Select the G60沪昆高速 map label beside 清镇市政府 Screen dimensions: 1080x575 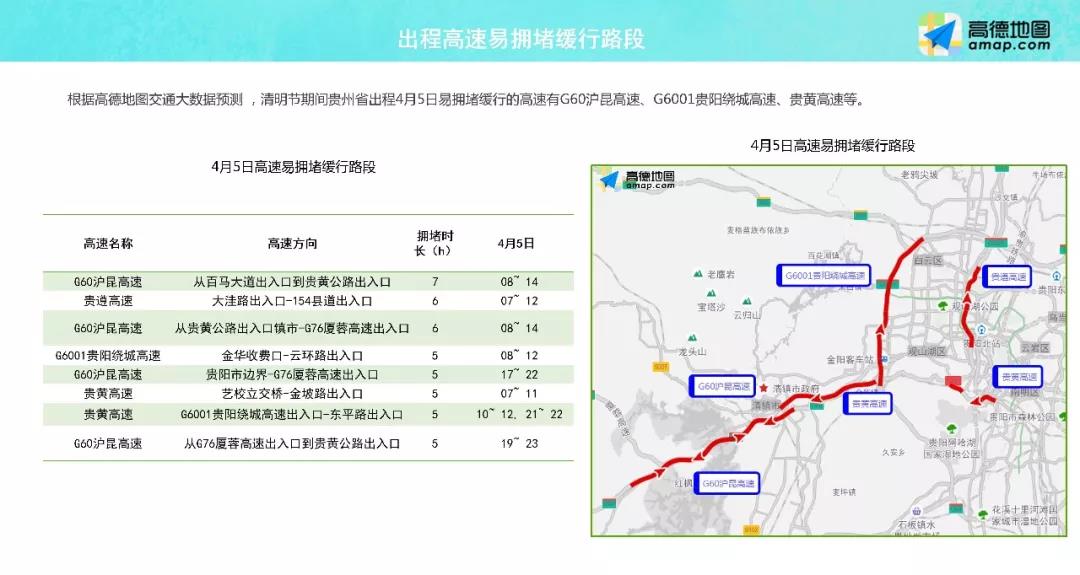[x=723, y=386]
